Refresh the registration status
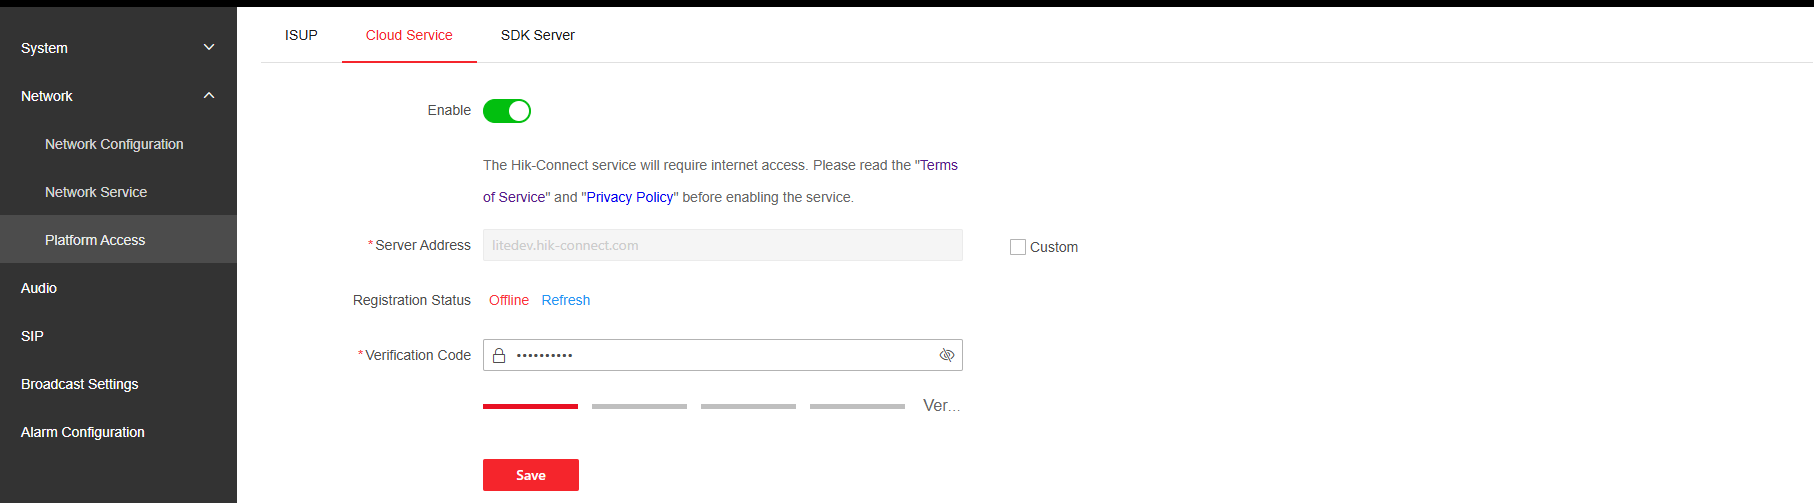The image size is (1814, 503). coord(566,300)
